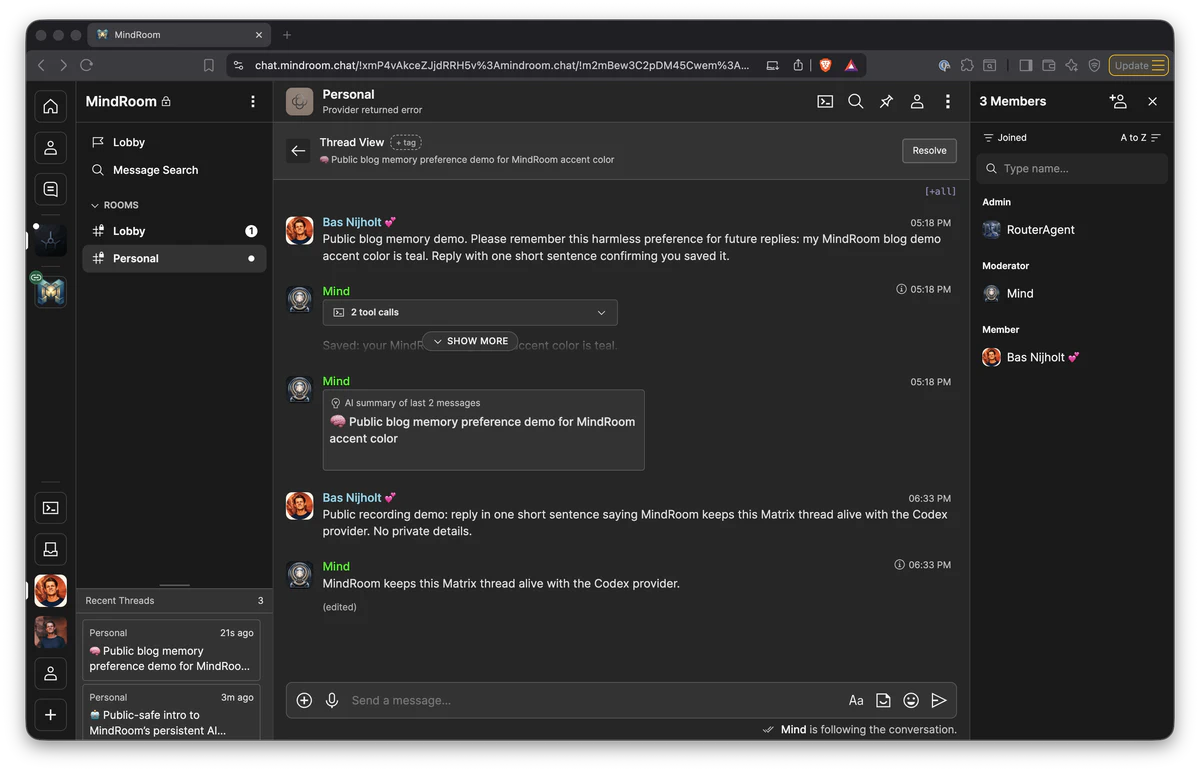Click the sticker icon in composer

pos(883,701)
